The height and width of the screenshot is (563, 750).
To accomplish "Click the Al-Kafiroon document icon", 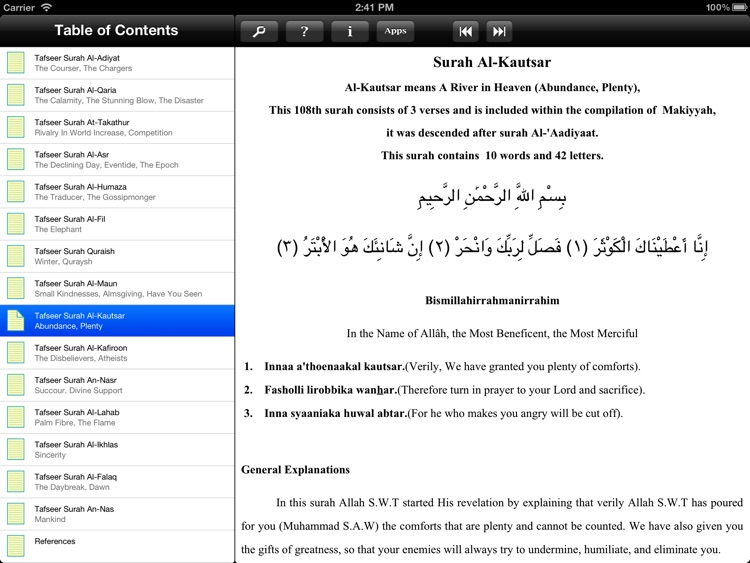I will pos(16,353).
